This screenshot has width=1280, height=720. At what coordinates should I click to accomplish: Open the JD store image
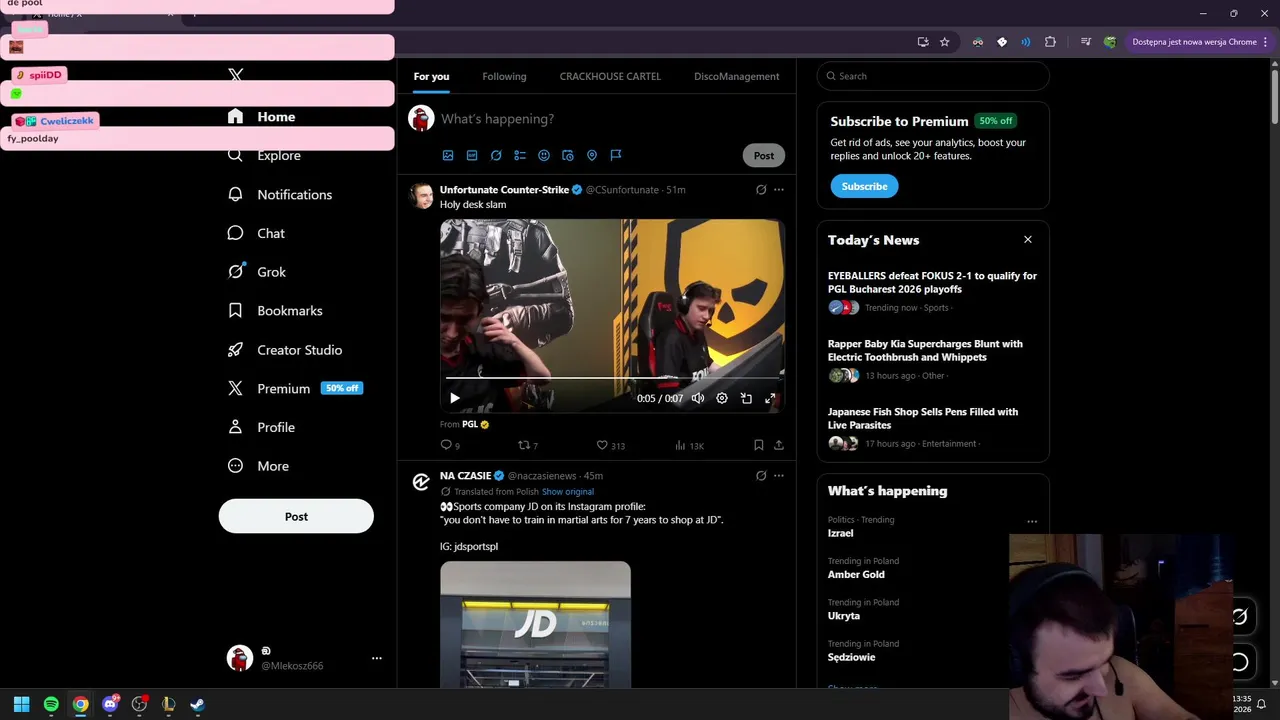[535, 624]
